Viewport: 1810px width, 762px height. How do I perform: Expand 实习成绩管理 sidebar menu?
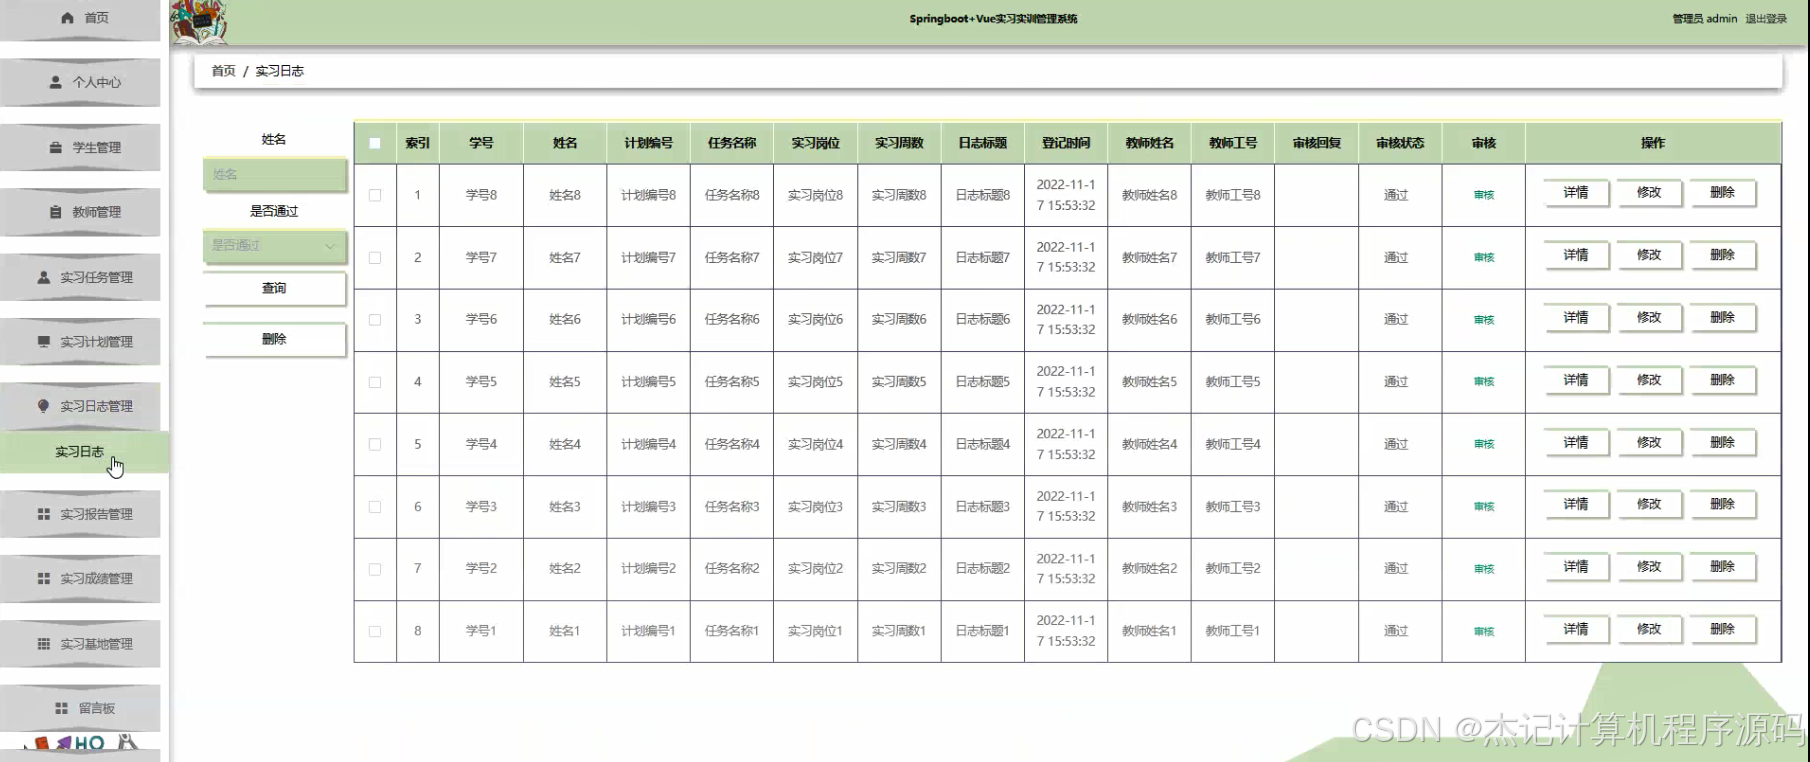coord(80,579)
